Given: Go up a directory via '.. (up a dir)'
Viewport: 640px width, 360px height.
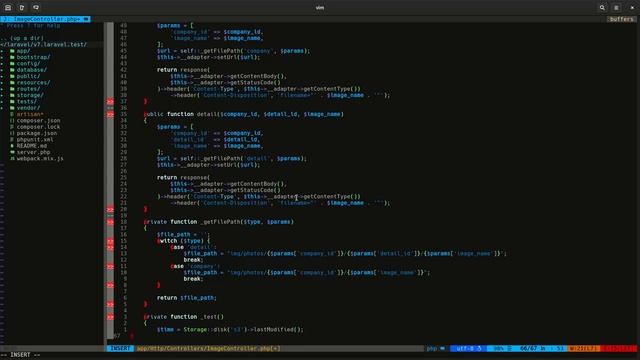Looking at the screenshot, I should pos(22,38).
